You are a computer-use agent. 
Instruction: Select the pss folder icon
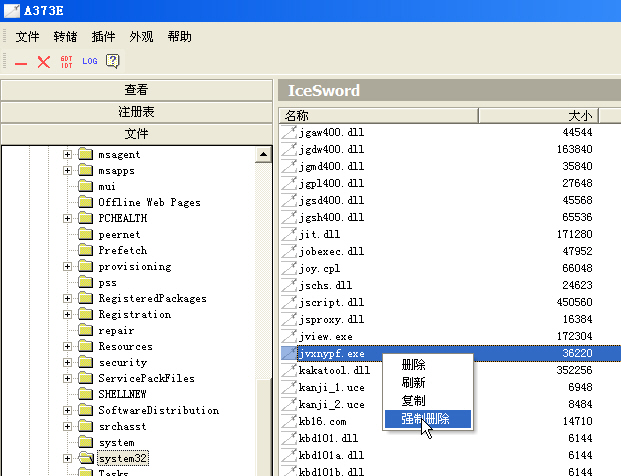click(86, 282)
